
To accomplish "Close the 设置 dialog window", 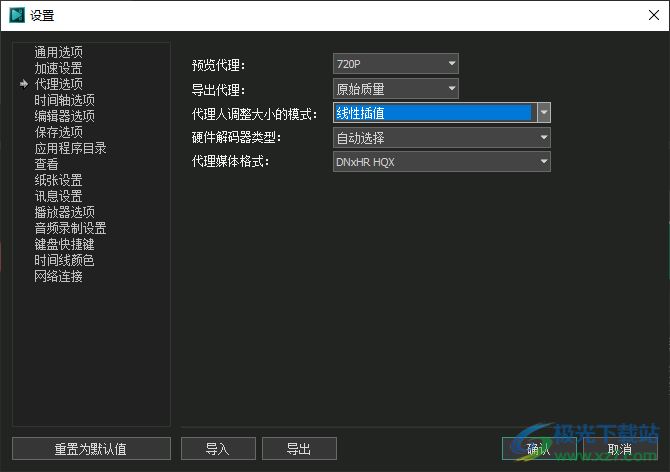I will [654, 15].
